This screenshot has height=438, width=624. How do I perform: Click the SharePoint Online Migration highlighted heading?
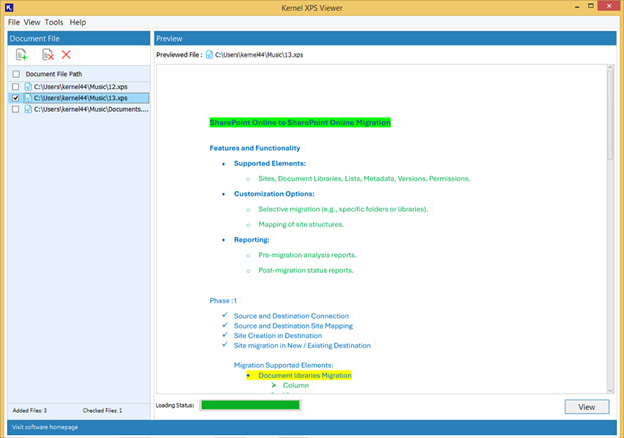tap(300, 123)
